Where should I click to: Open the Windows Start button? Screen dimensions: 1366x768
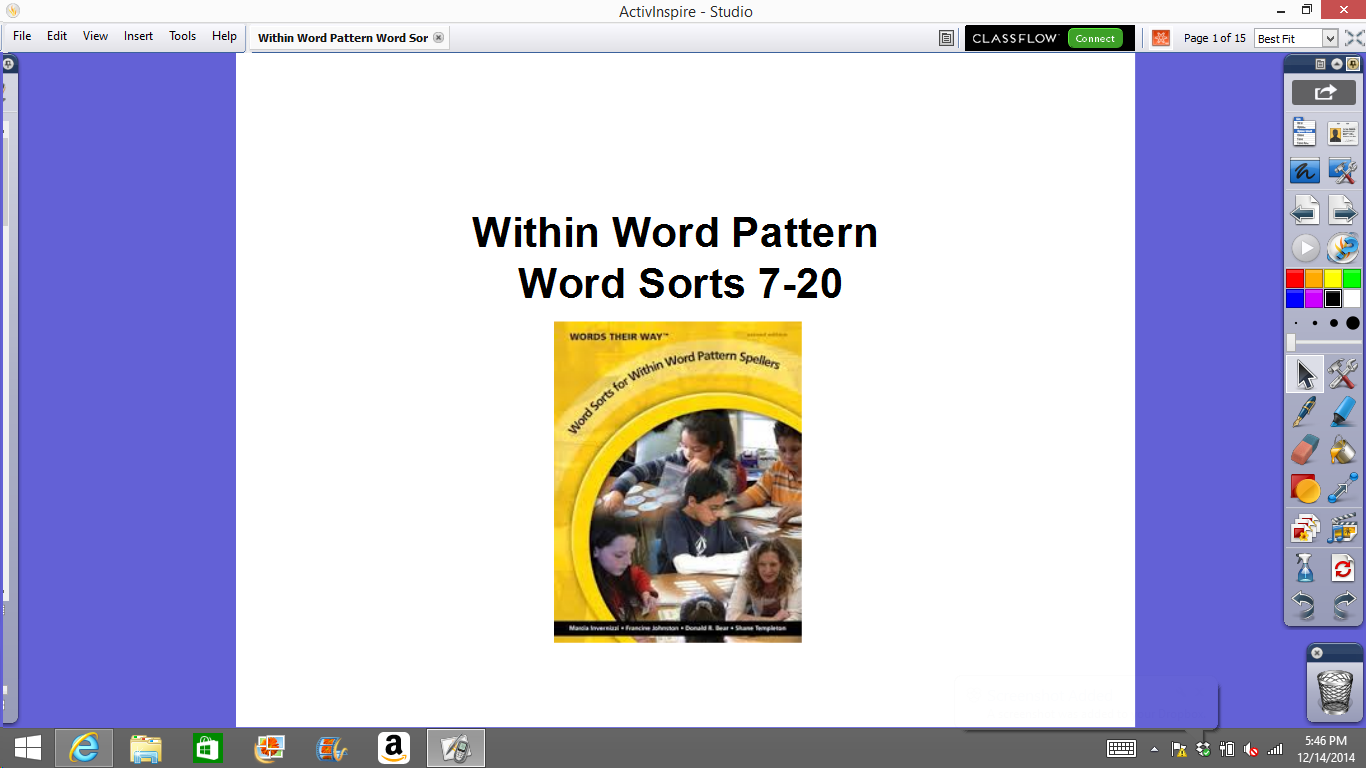tap(27, 748)
